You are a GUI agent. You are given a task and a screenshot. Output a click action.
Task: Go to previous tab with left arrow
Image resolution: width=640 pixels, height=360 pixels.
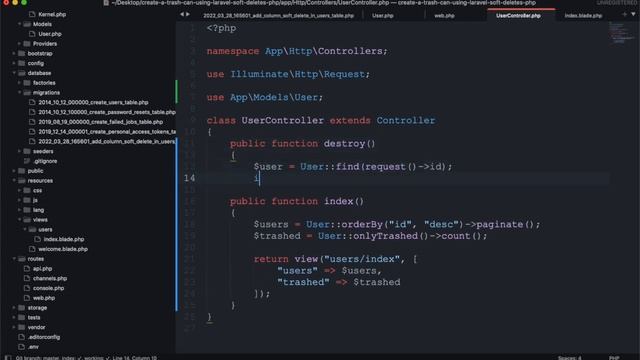[x=182, y=15]
